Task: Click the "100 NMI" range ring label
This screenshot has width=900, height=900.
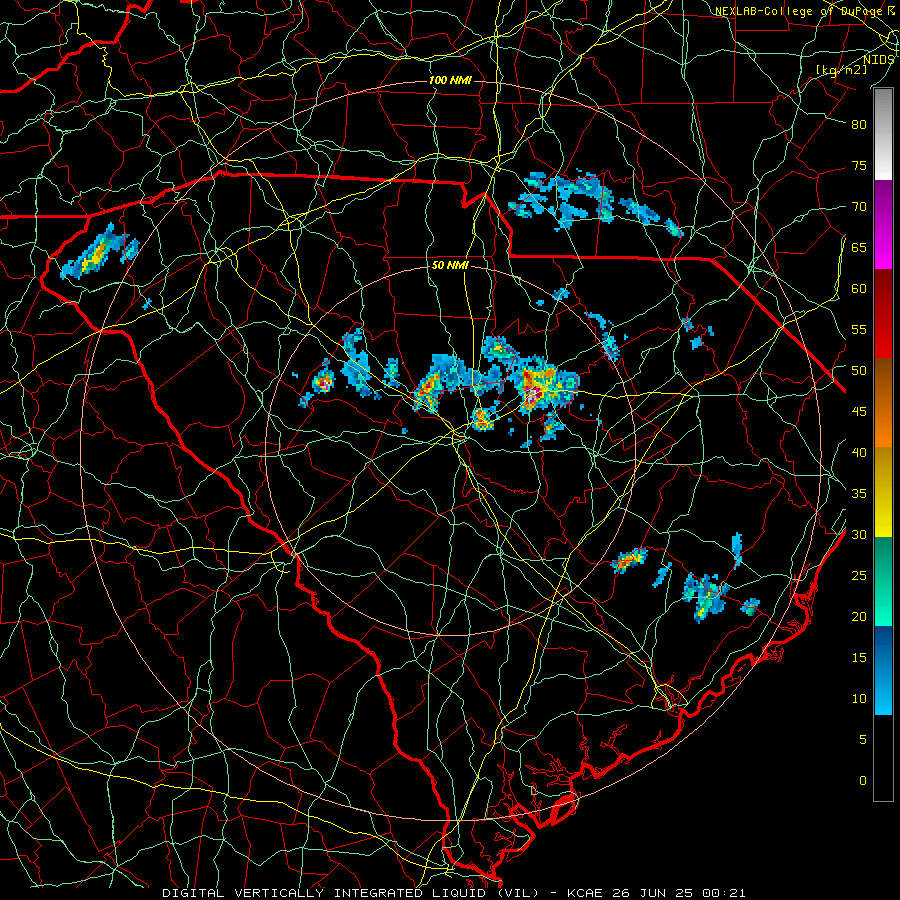Action: click(450, 80)
